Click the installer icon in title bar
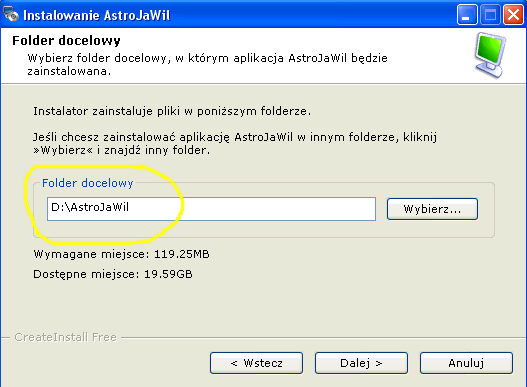527x387 pixels. (11, 14)
